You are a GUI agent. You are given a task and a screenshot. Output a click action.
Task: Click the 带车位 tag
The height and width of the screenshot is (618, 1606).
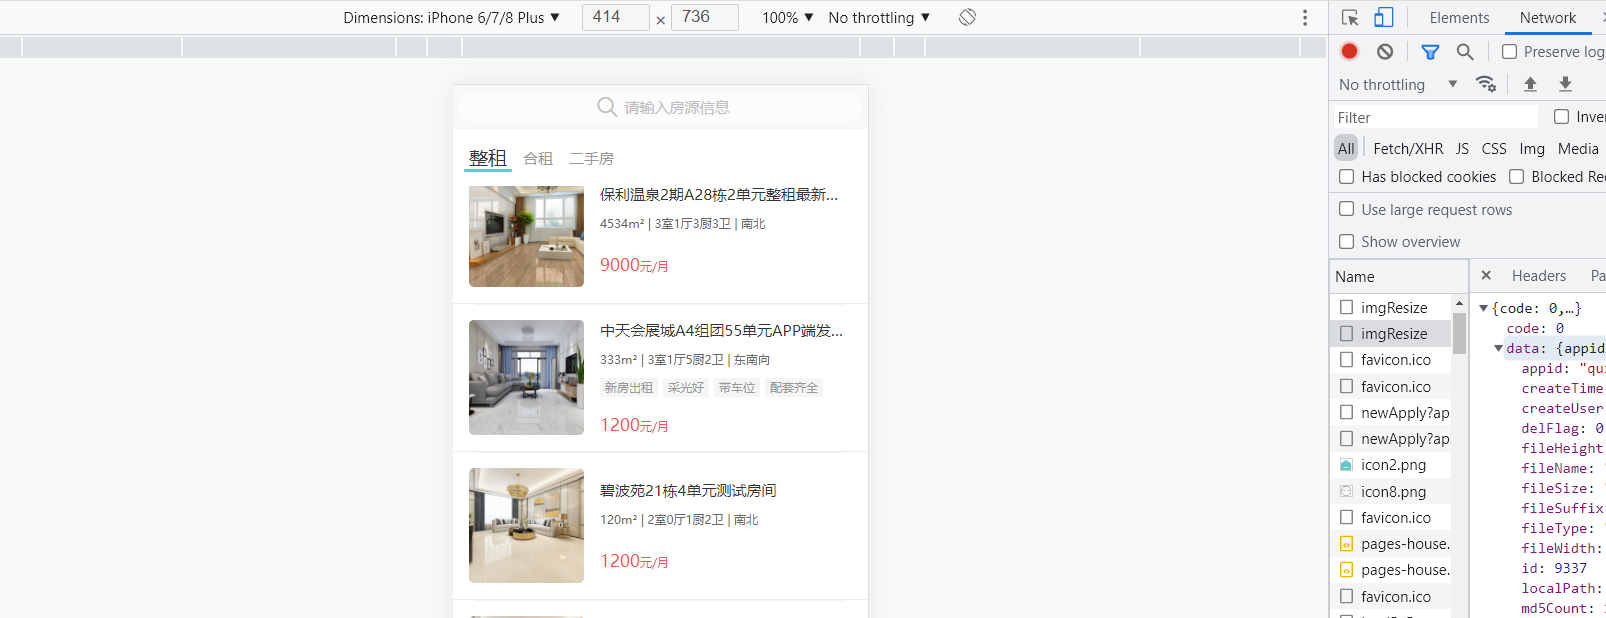click(x=737, y=388)
